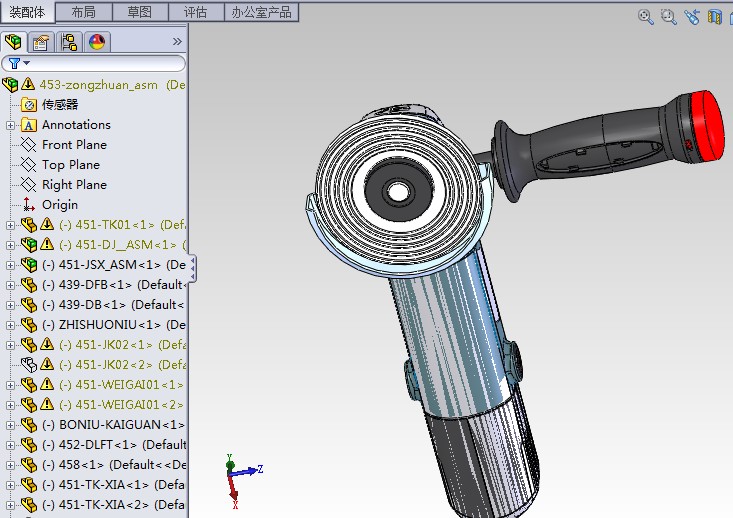This screenshot has height=518, width=733.
Task: Click the Zoom to Fit magnifier icon
Action: [x=646, y=17]
